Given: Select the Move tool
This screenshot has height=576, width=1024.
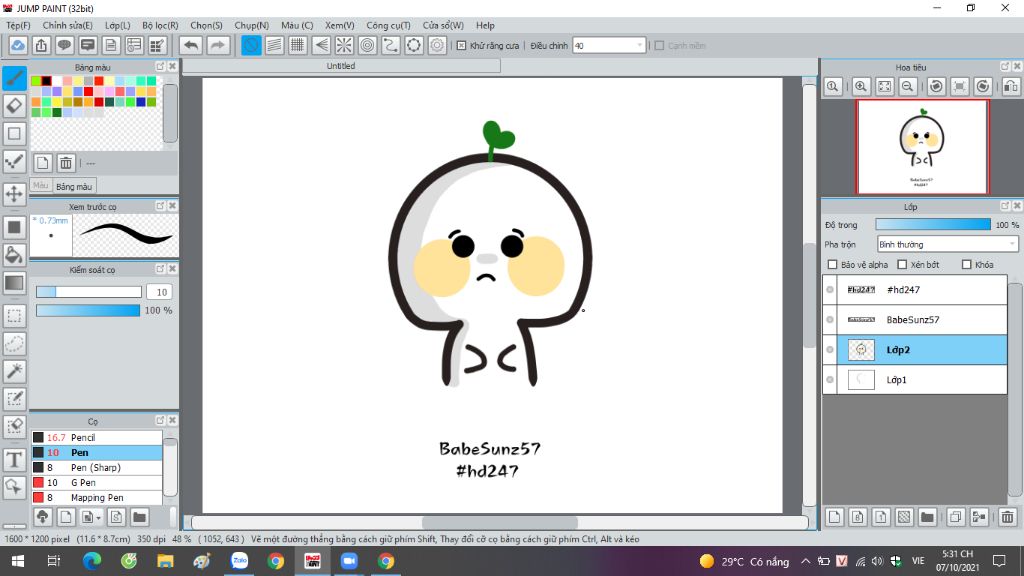Looking at the screenshot, I should (x=14, y=193).
